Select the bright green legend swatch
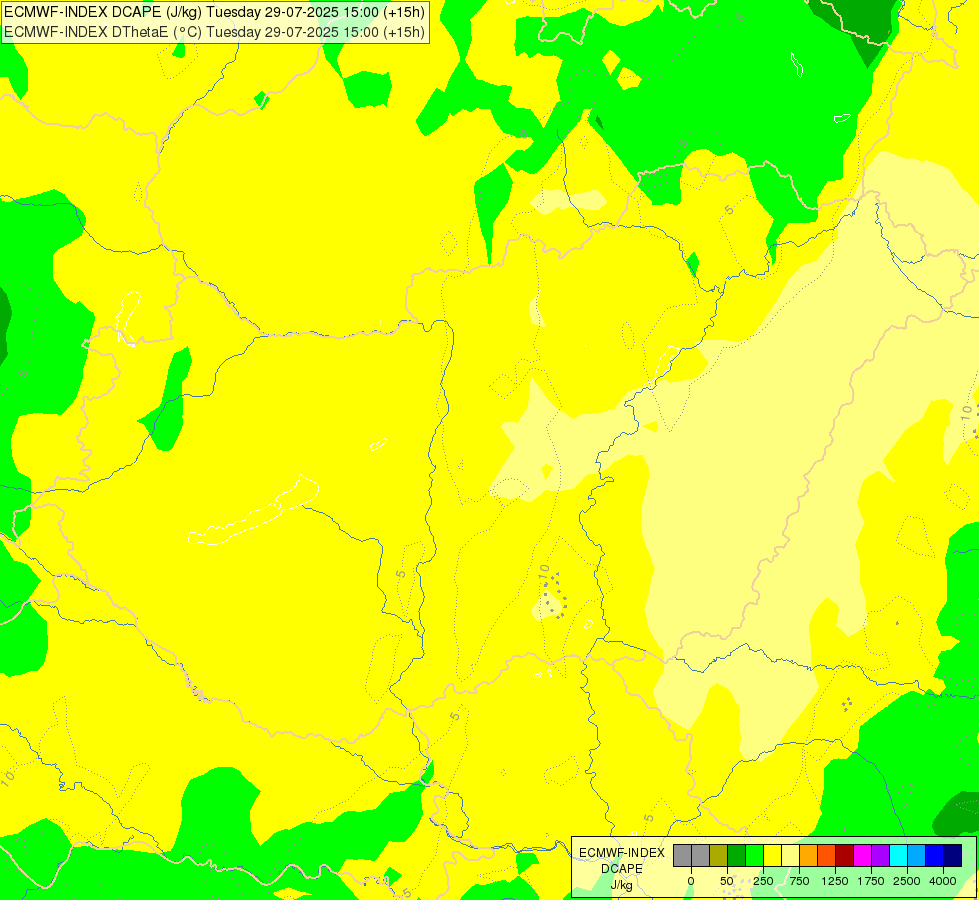Image resolution: width=979 pixels, height=900 pixels. coord(754,855)
